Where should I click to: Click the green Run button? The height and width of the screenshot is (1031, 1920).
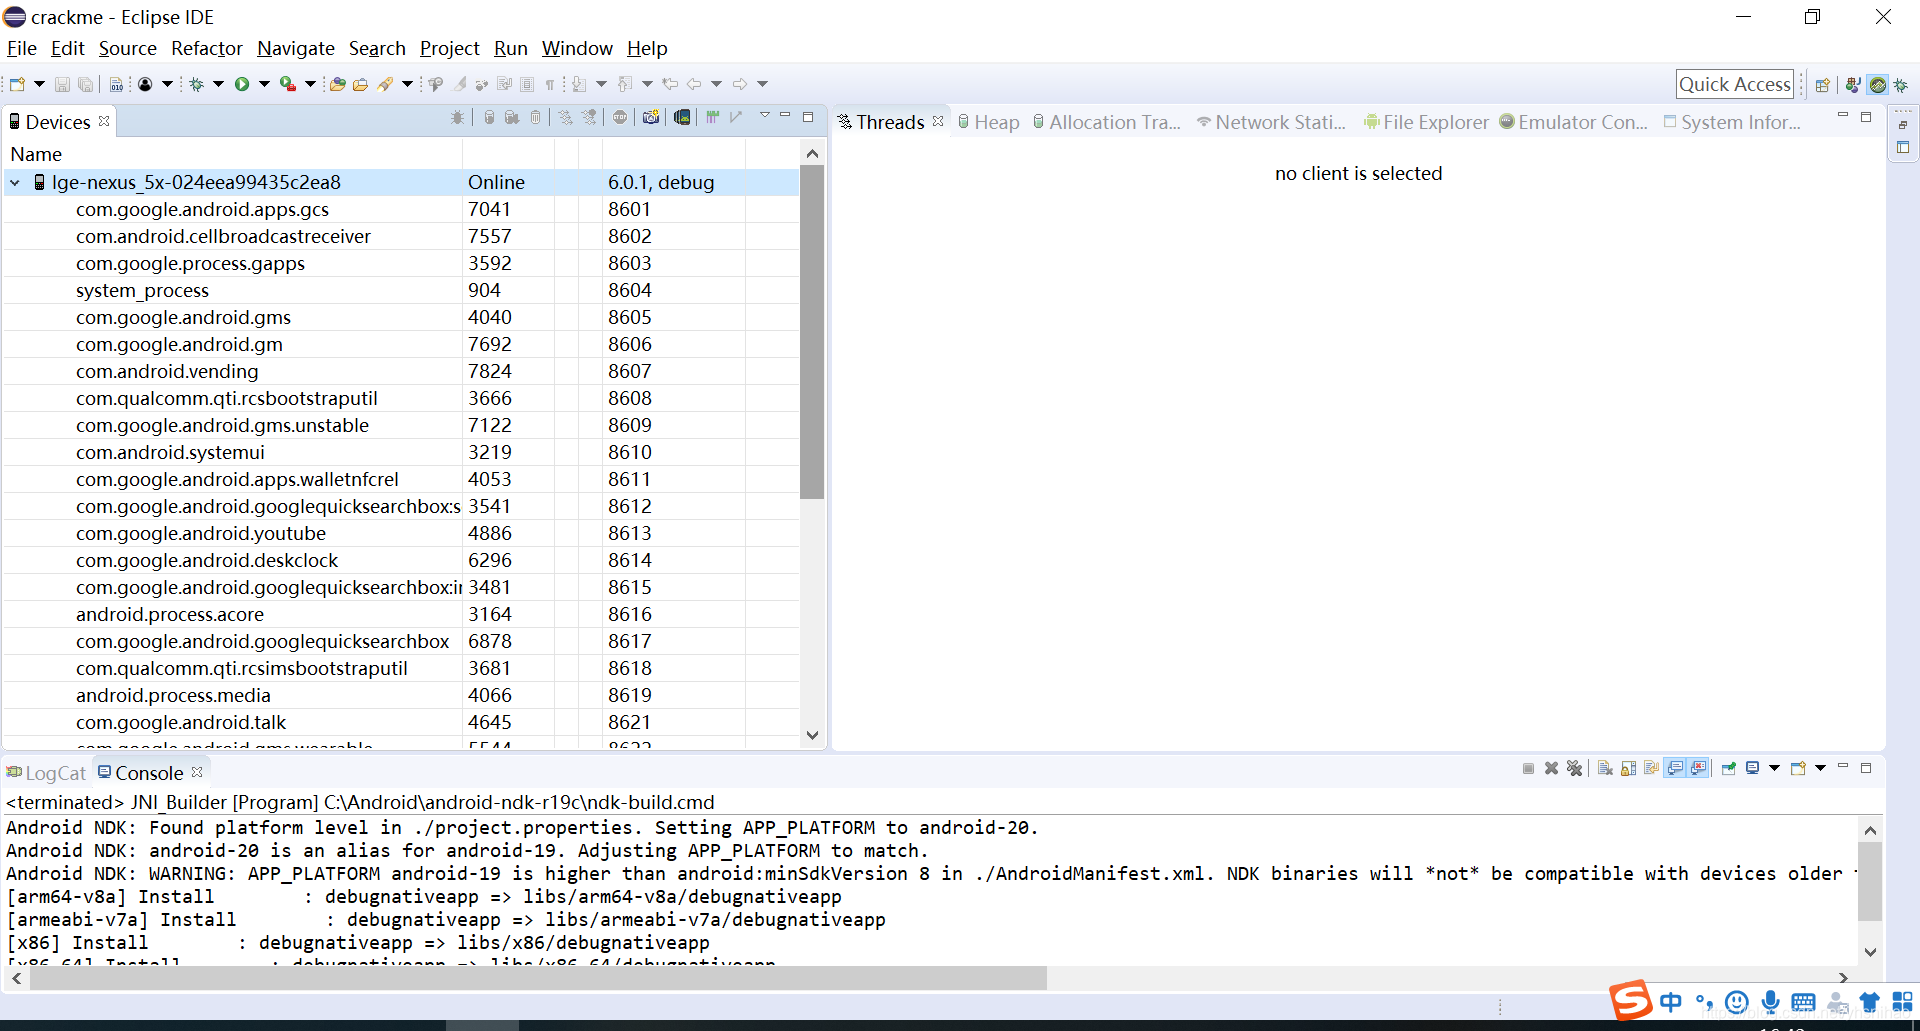pyautogui.click(x=242, y=84)
